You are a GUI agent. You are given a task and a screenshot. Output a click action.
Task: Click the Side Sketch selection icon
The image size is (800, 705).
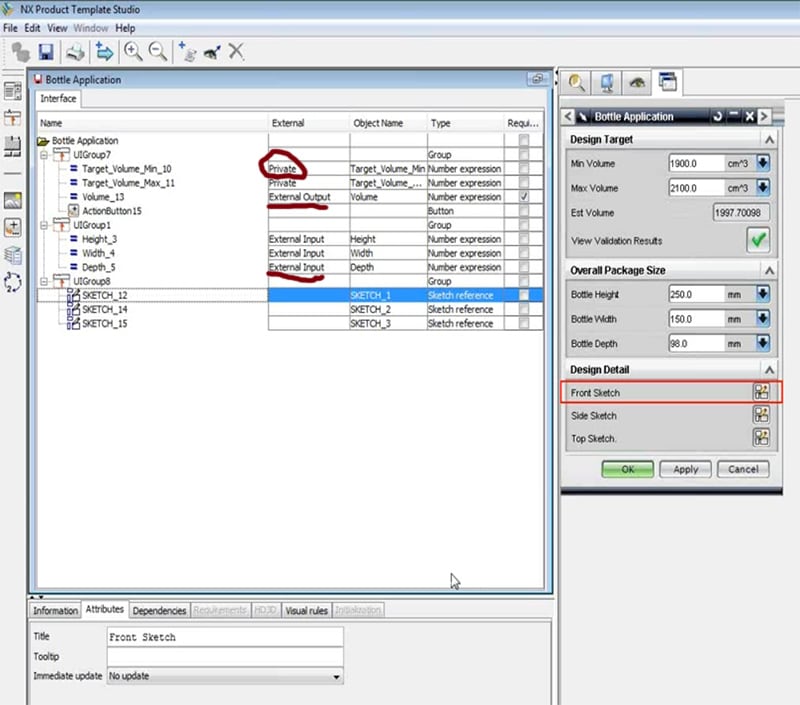click(x=761, y=415)
